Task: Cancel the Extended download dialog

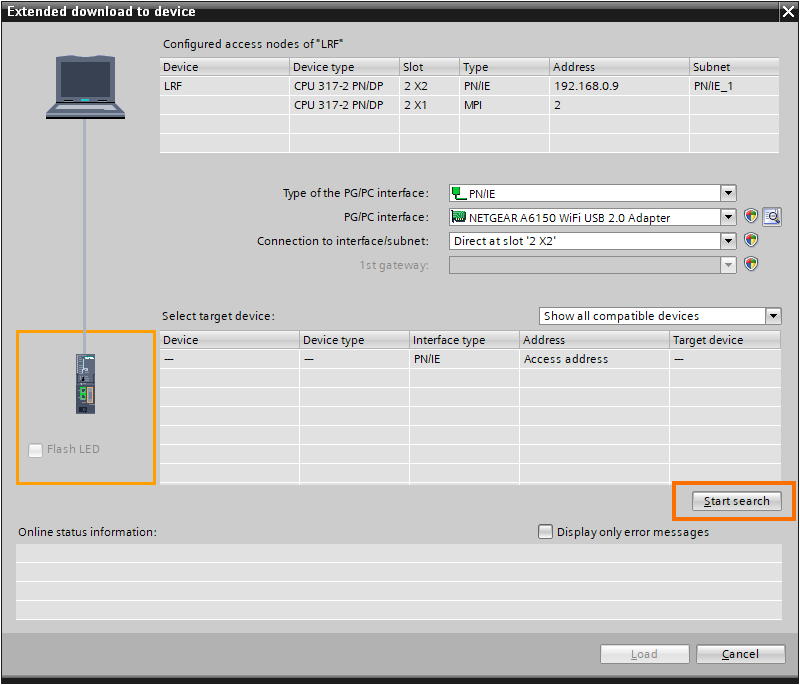Action: tap(740, 653)
